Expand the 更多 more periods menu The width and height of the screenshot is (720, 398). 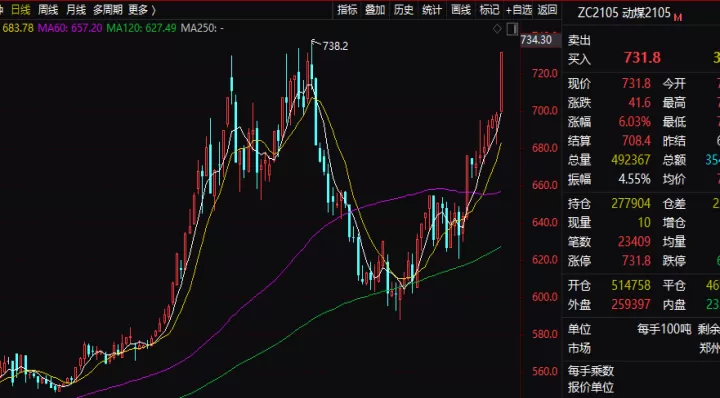pos(142,10)
